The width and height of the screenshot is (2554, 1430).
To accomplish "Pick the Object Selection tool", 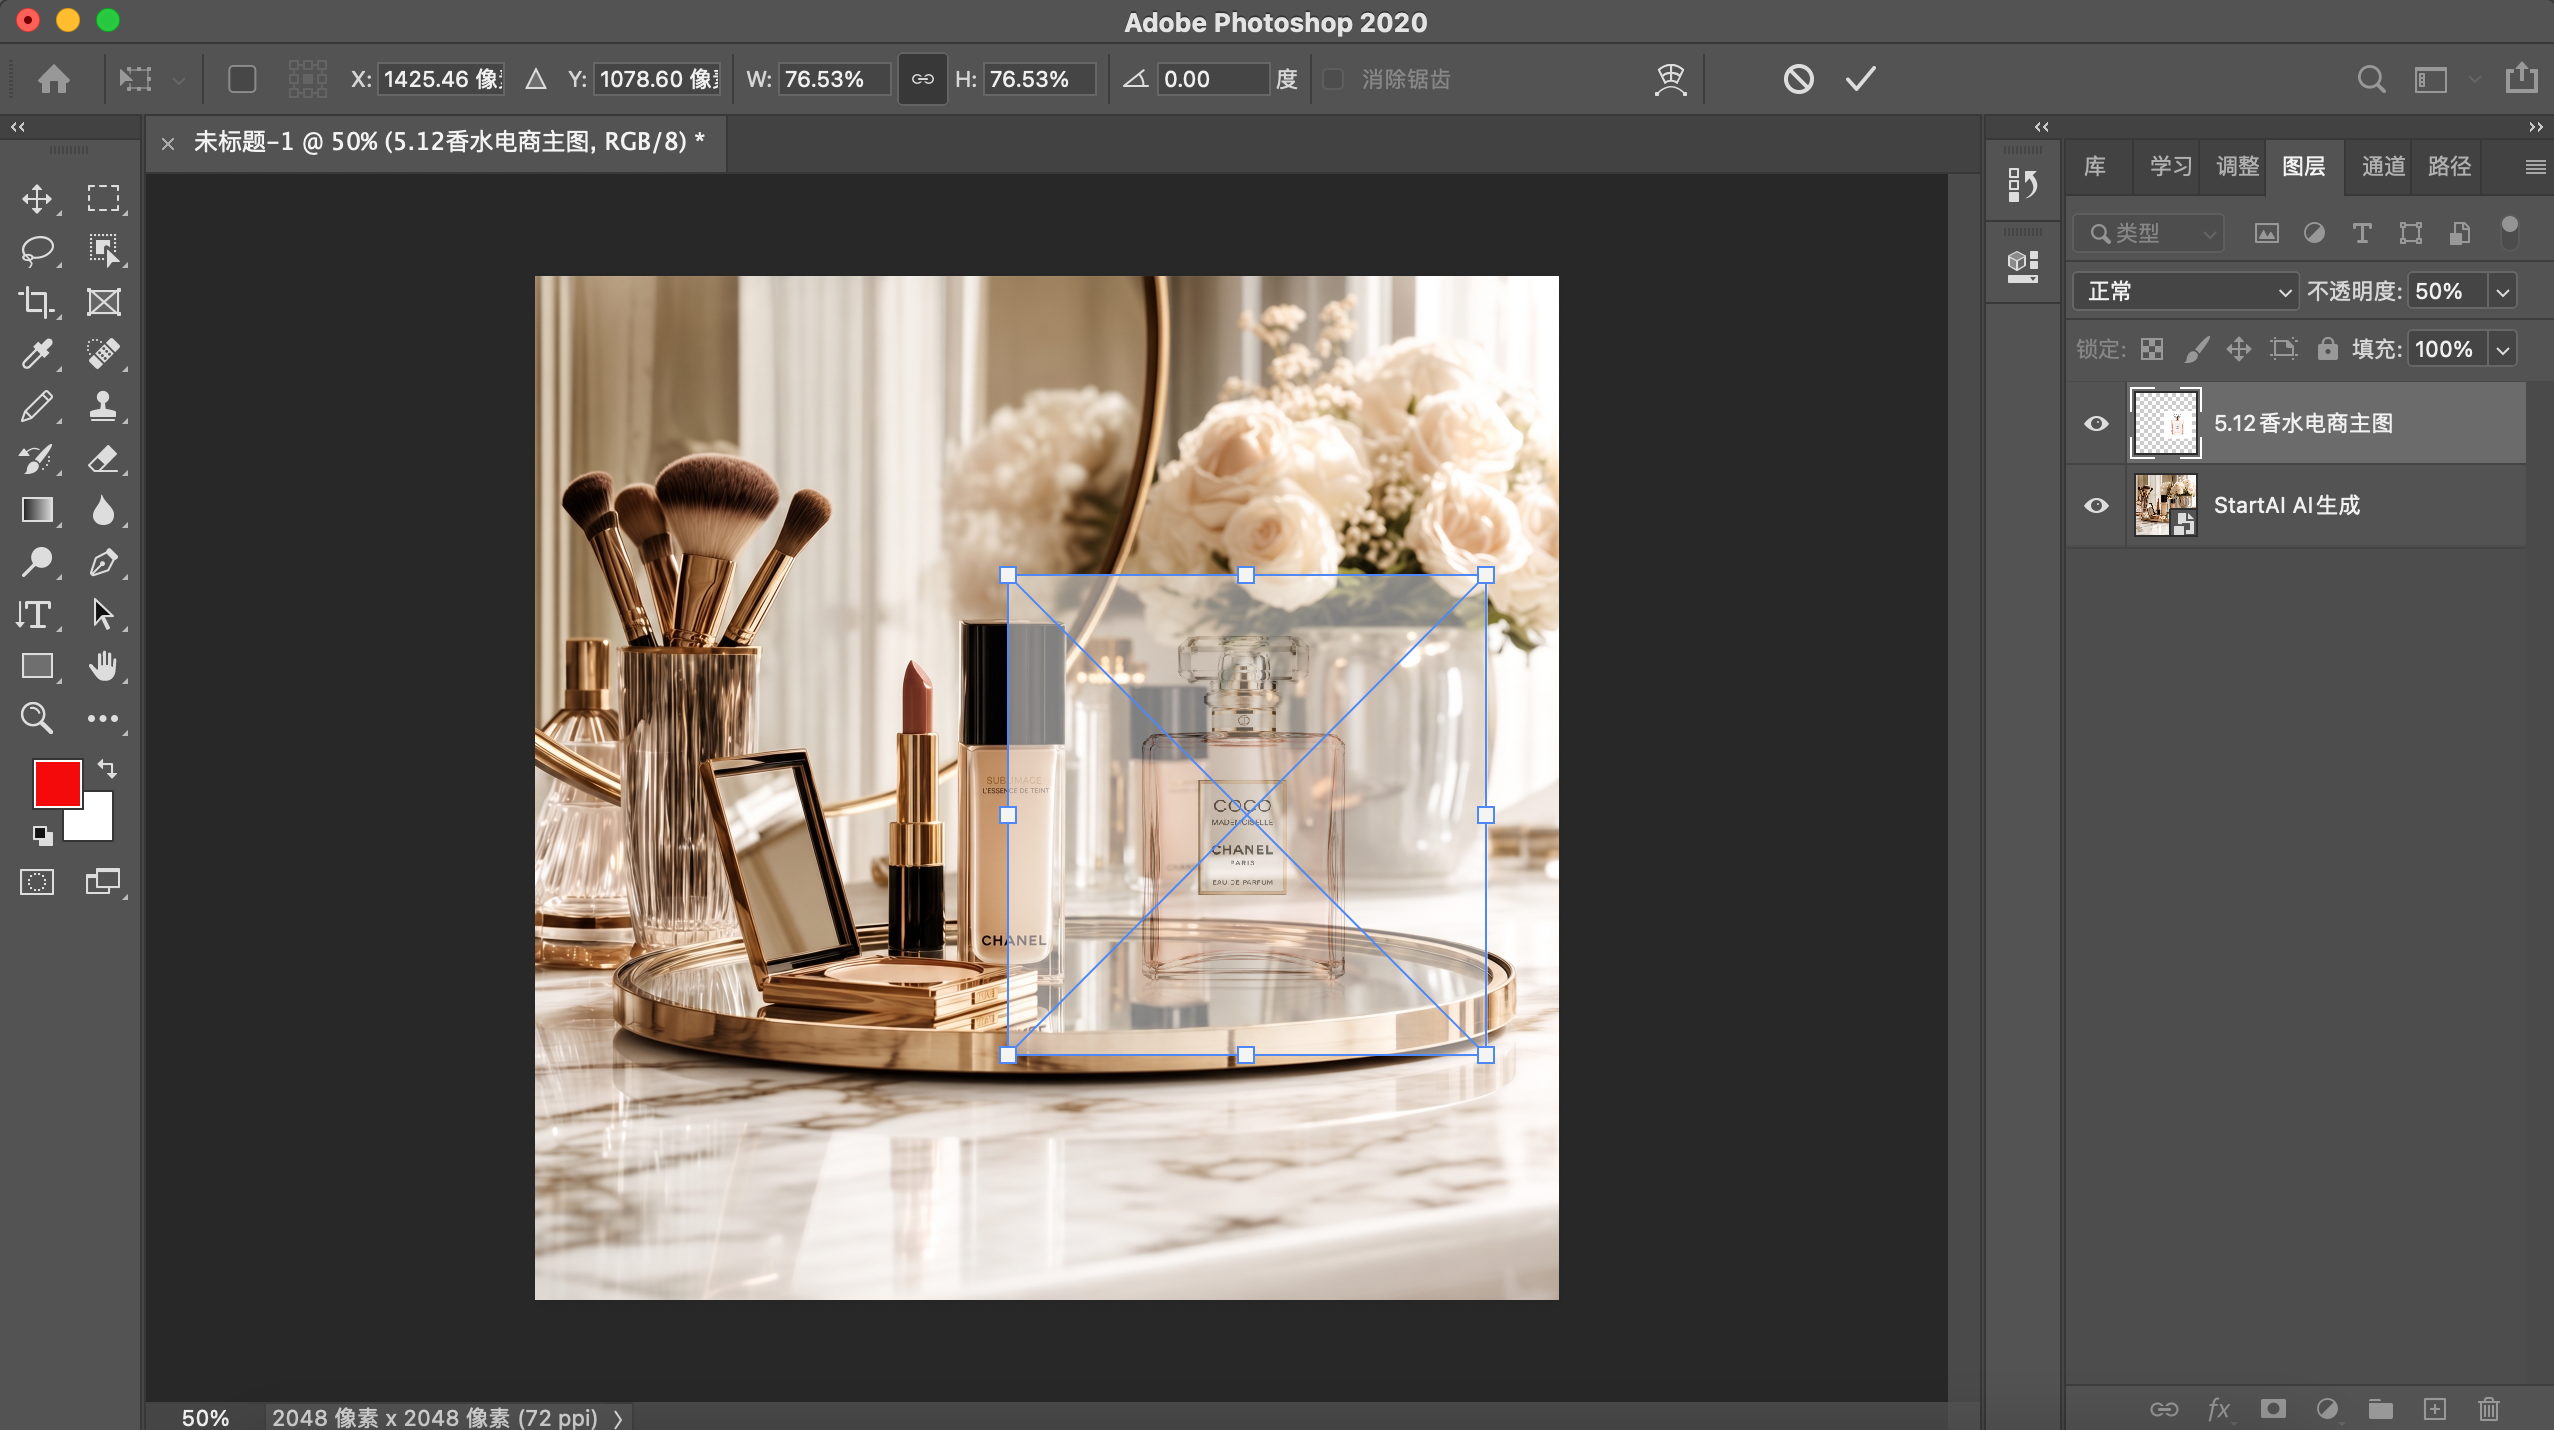I will tap(103, 250).
